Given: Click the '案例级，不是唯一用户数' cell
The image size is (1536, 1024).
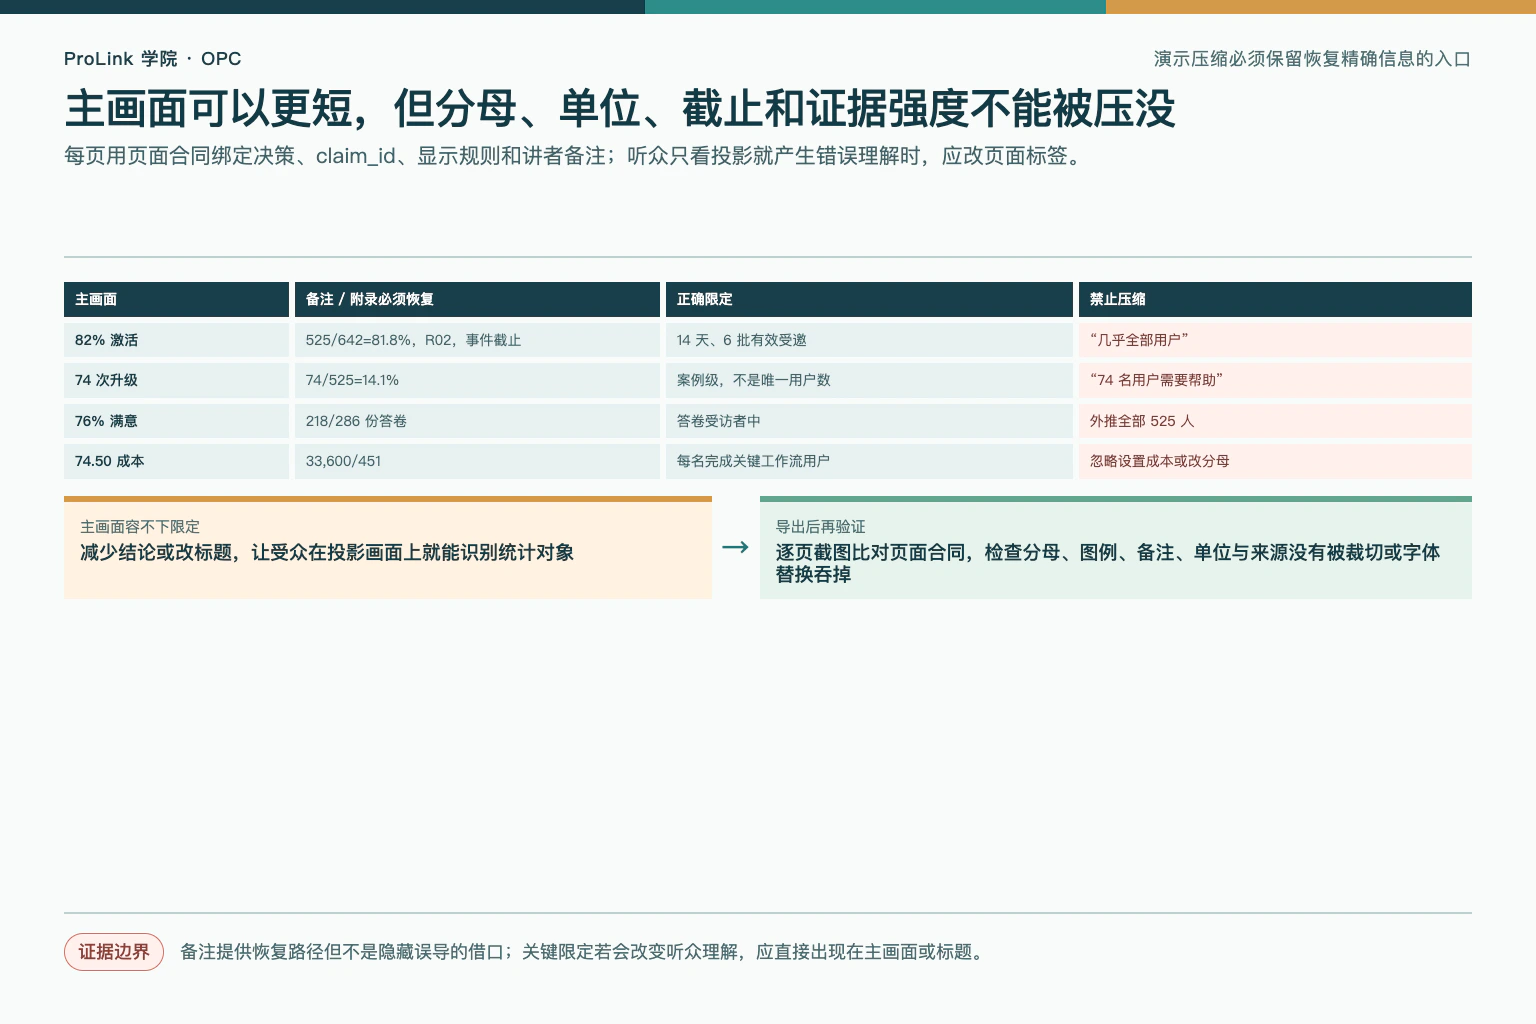Looking at the screenshot, I should 869,380.
